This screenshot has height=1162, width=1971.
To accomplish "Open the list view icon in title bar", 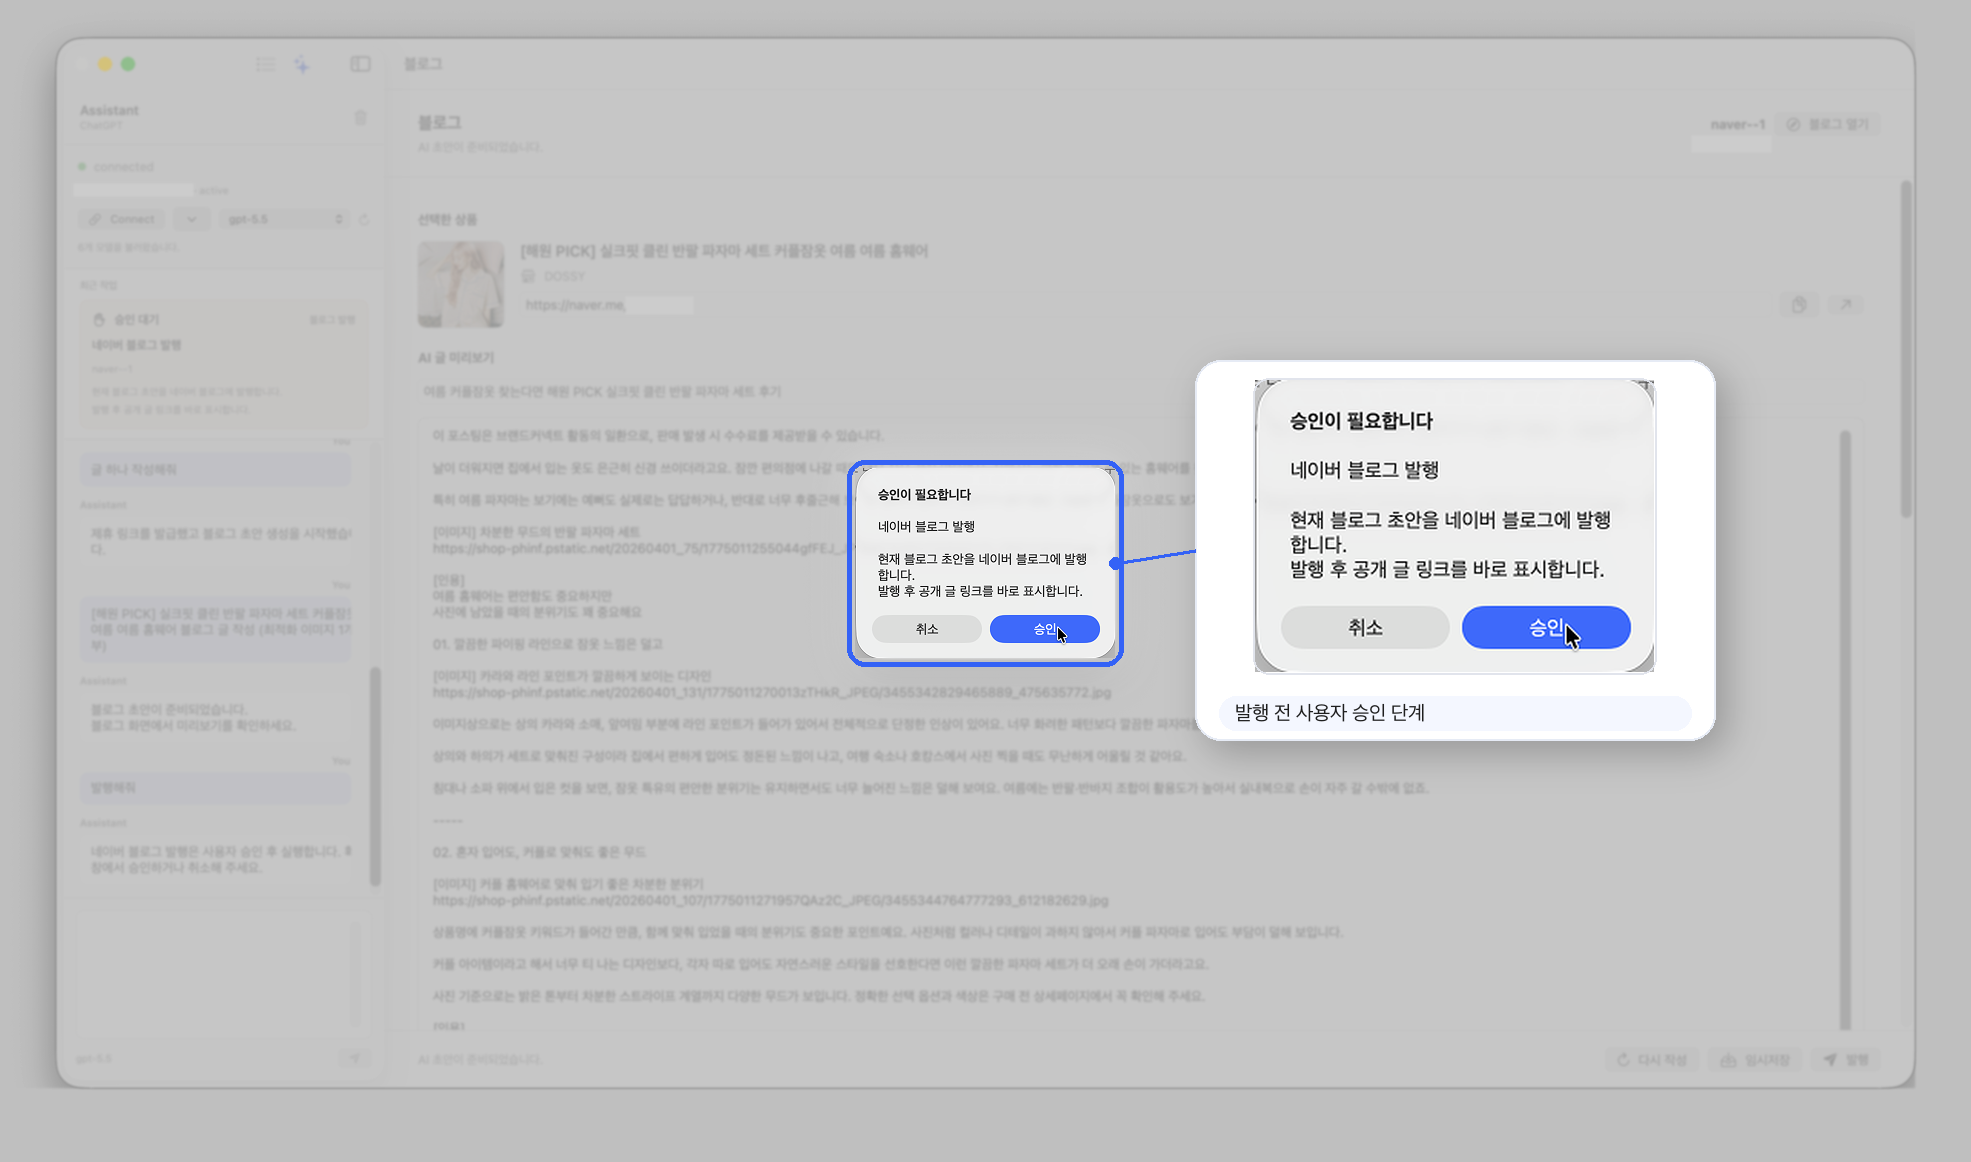I will [x=265, y=64].
